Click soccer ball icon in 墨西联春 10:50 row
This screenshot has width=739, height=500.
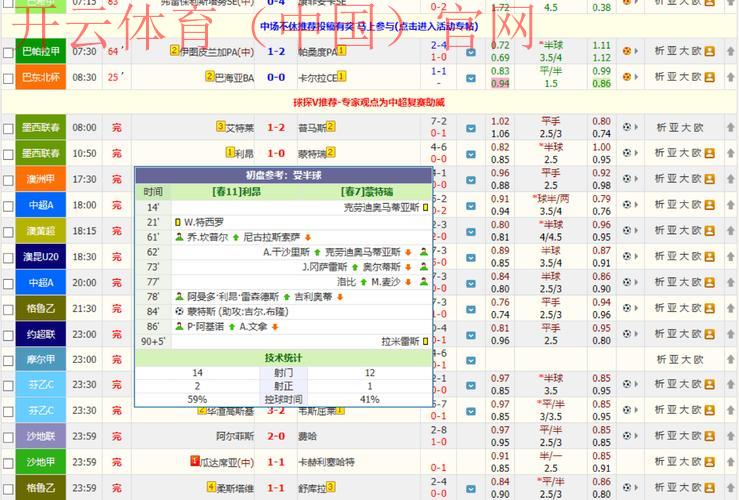[627, 153]
